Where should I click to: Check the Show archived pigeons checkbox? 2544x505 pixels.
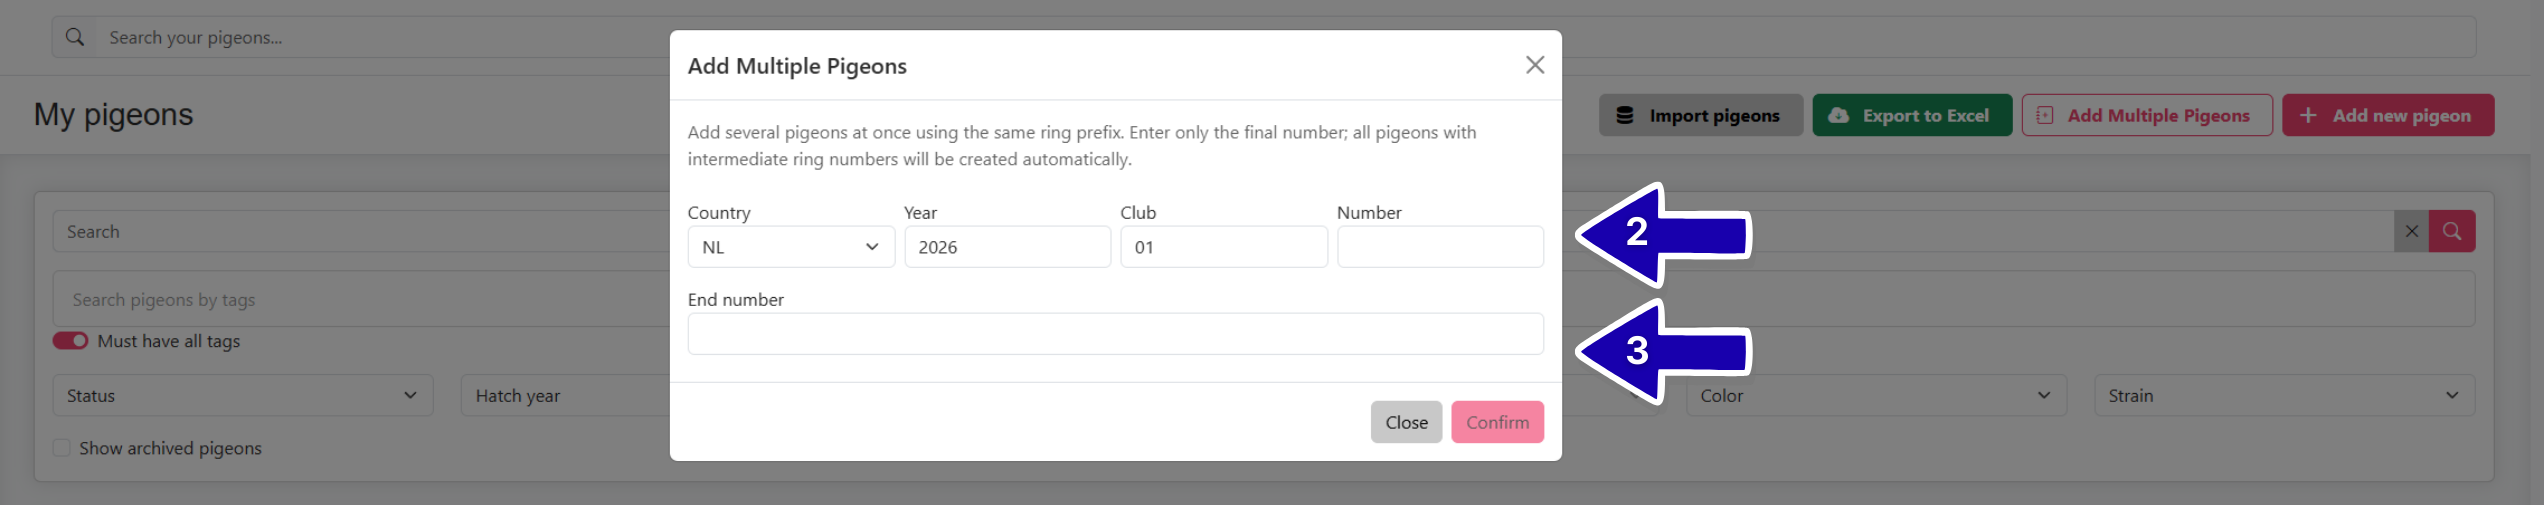tap(62, 448)
